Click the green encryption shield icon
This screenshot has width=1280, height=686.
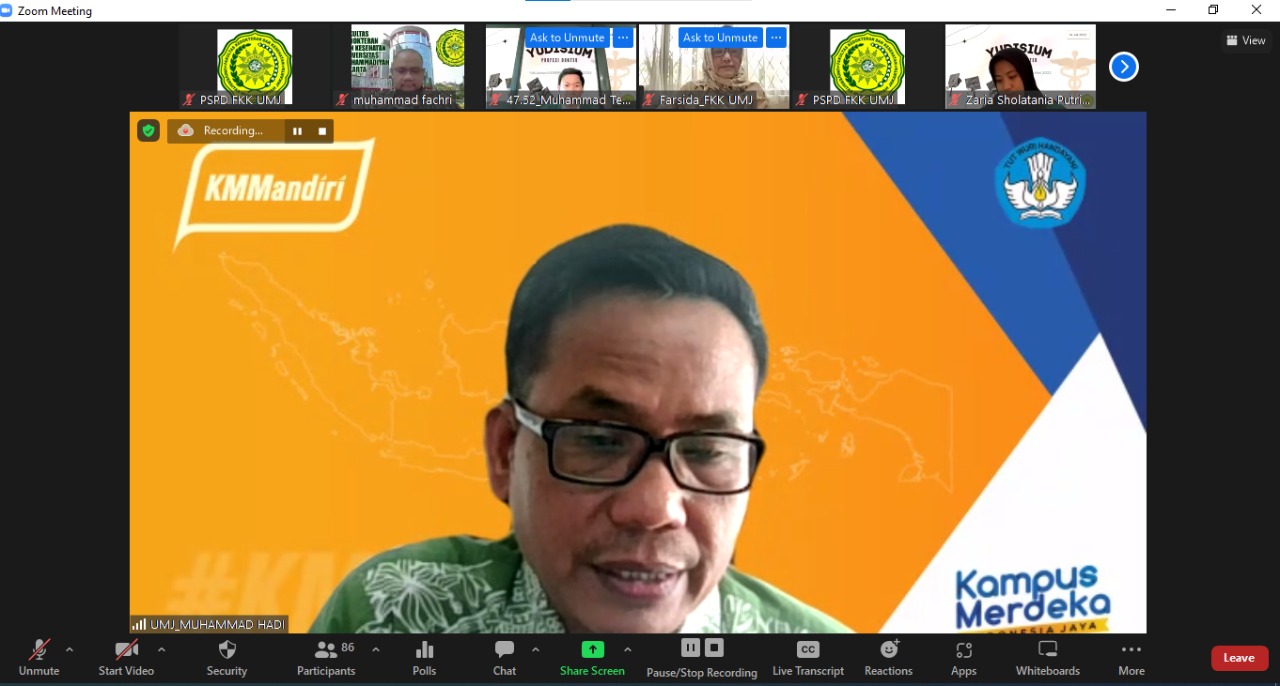click(x=148, y=131)
